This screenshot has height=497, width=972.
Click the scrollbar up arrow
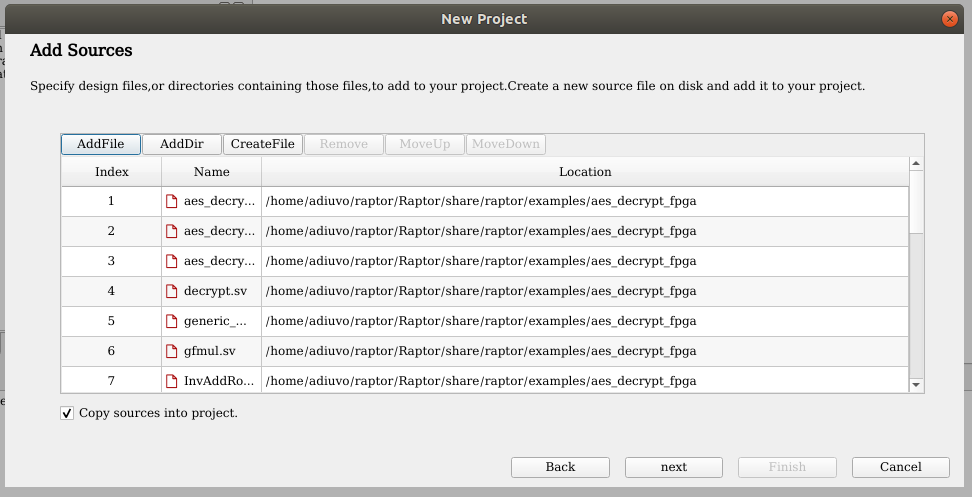coord(916,164)
